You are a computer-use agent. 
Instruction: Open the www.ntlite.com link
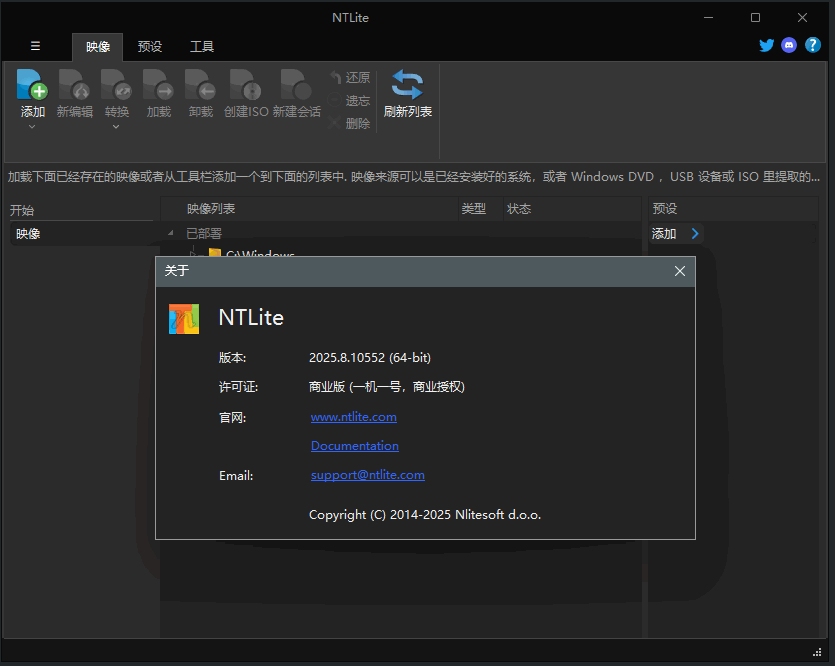click(353, 417)
